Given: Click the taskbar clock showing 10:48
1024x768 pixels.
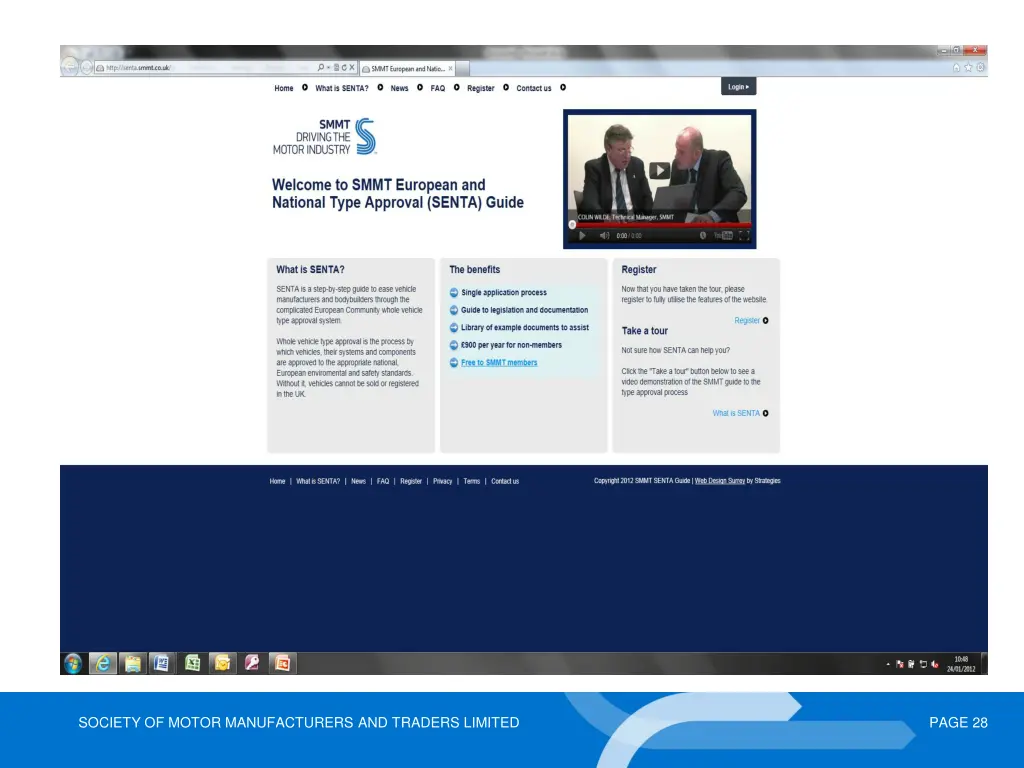Looking at the screenshot, I should tap(961, 664).
